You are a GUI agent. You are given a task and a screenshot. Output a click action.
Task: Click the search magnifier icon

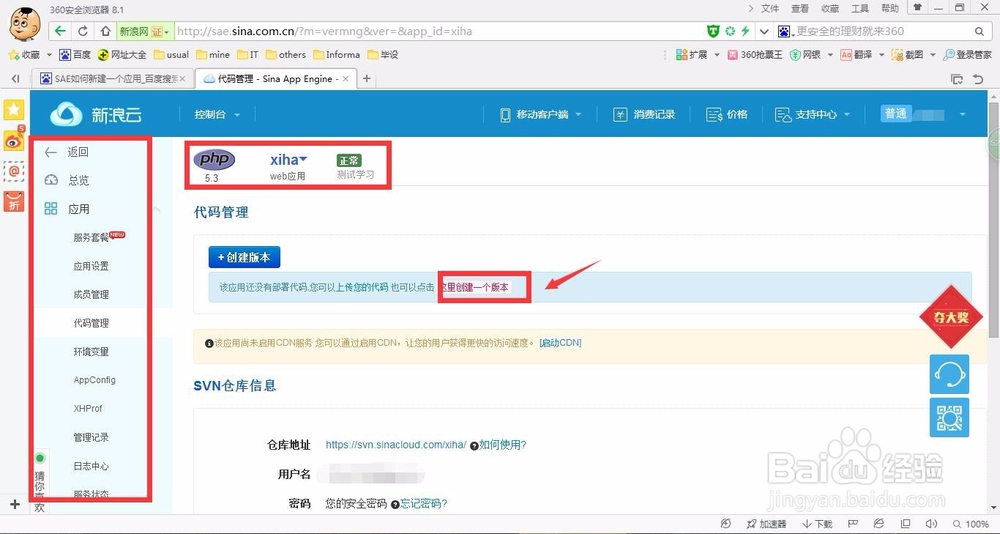[x=980, y=31]
